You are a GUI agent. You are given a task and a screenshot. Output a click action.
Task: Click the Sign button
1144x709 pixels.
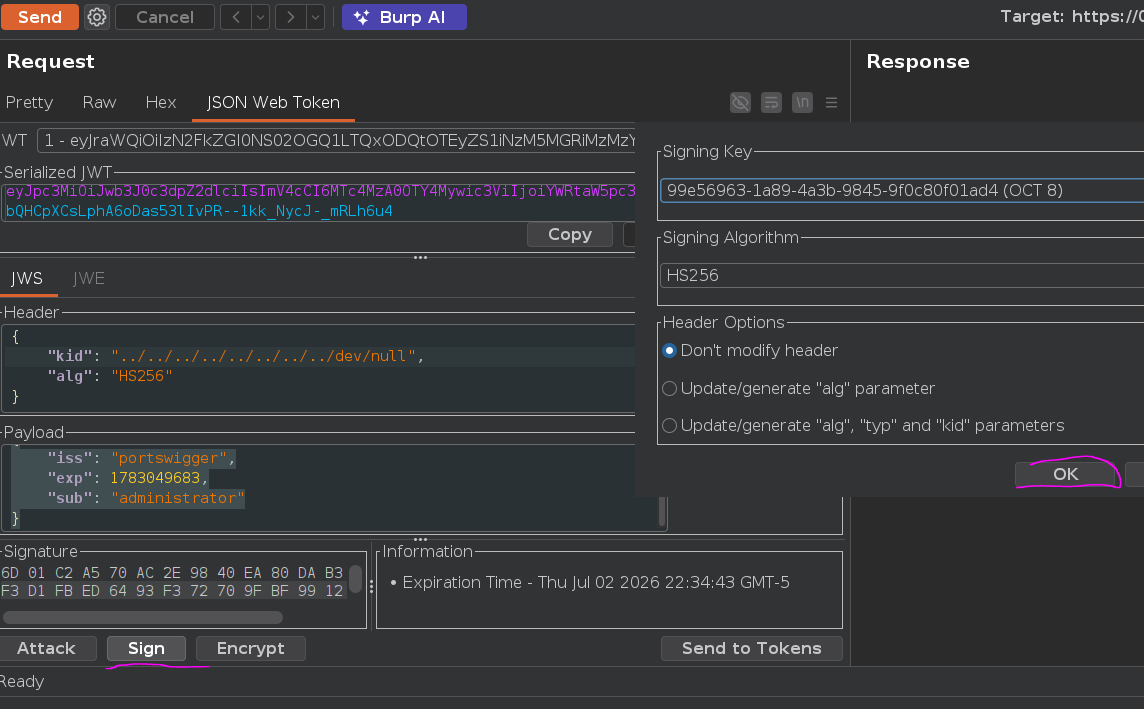pyautogui.click(x=146, y=648)
